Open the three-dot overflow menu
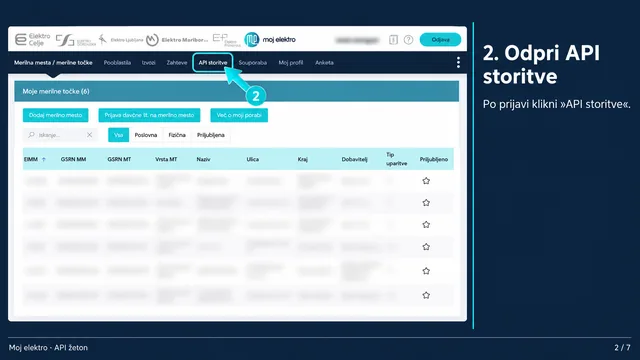 [458, 62]
